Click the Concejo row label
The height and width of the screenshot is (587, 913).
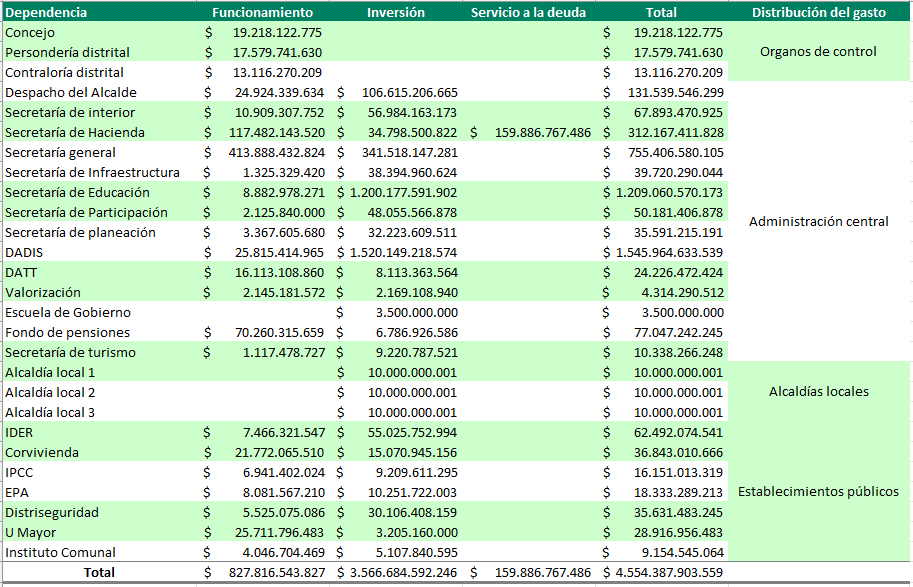point(30,32)
